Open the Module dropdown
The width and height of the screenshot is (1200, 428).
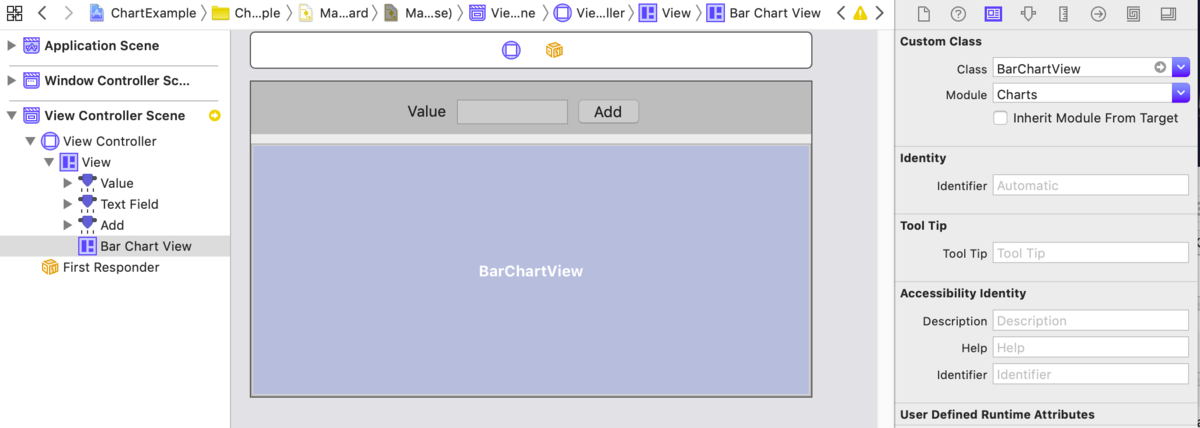pos(1181,94)
